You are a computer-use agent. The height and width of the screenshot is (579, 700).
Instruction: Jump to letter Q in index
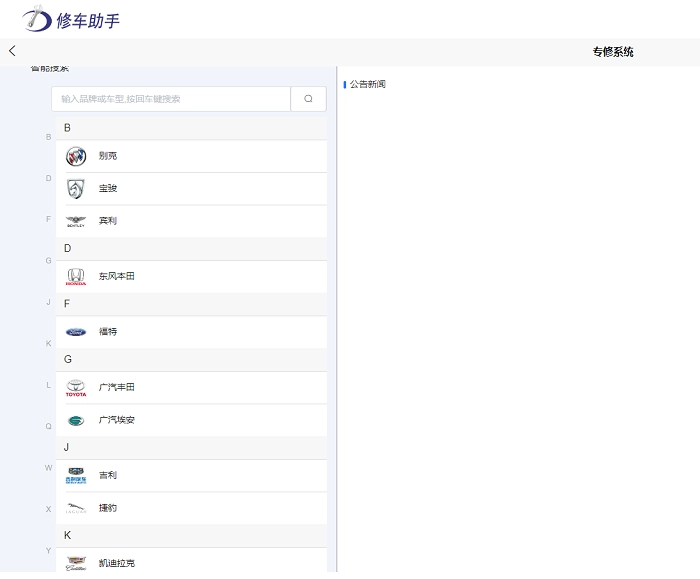(48, 426)
